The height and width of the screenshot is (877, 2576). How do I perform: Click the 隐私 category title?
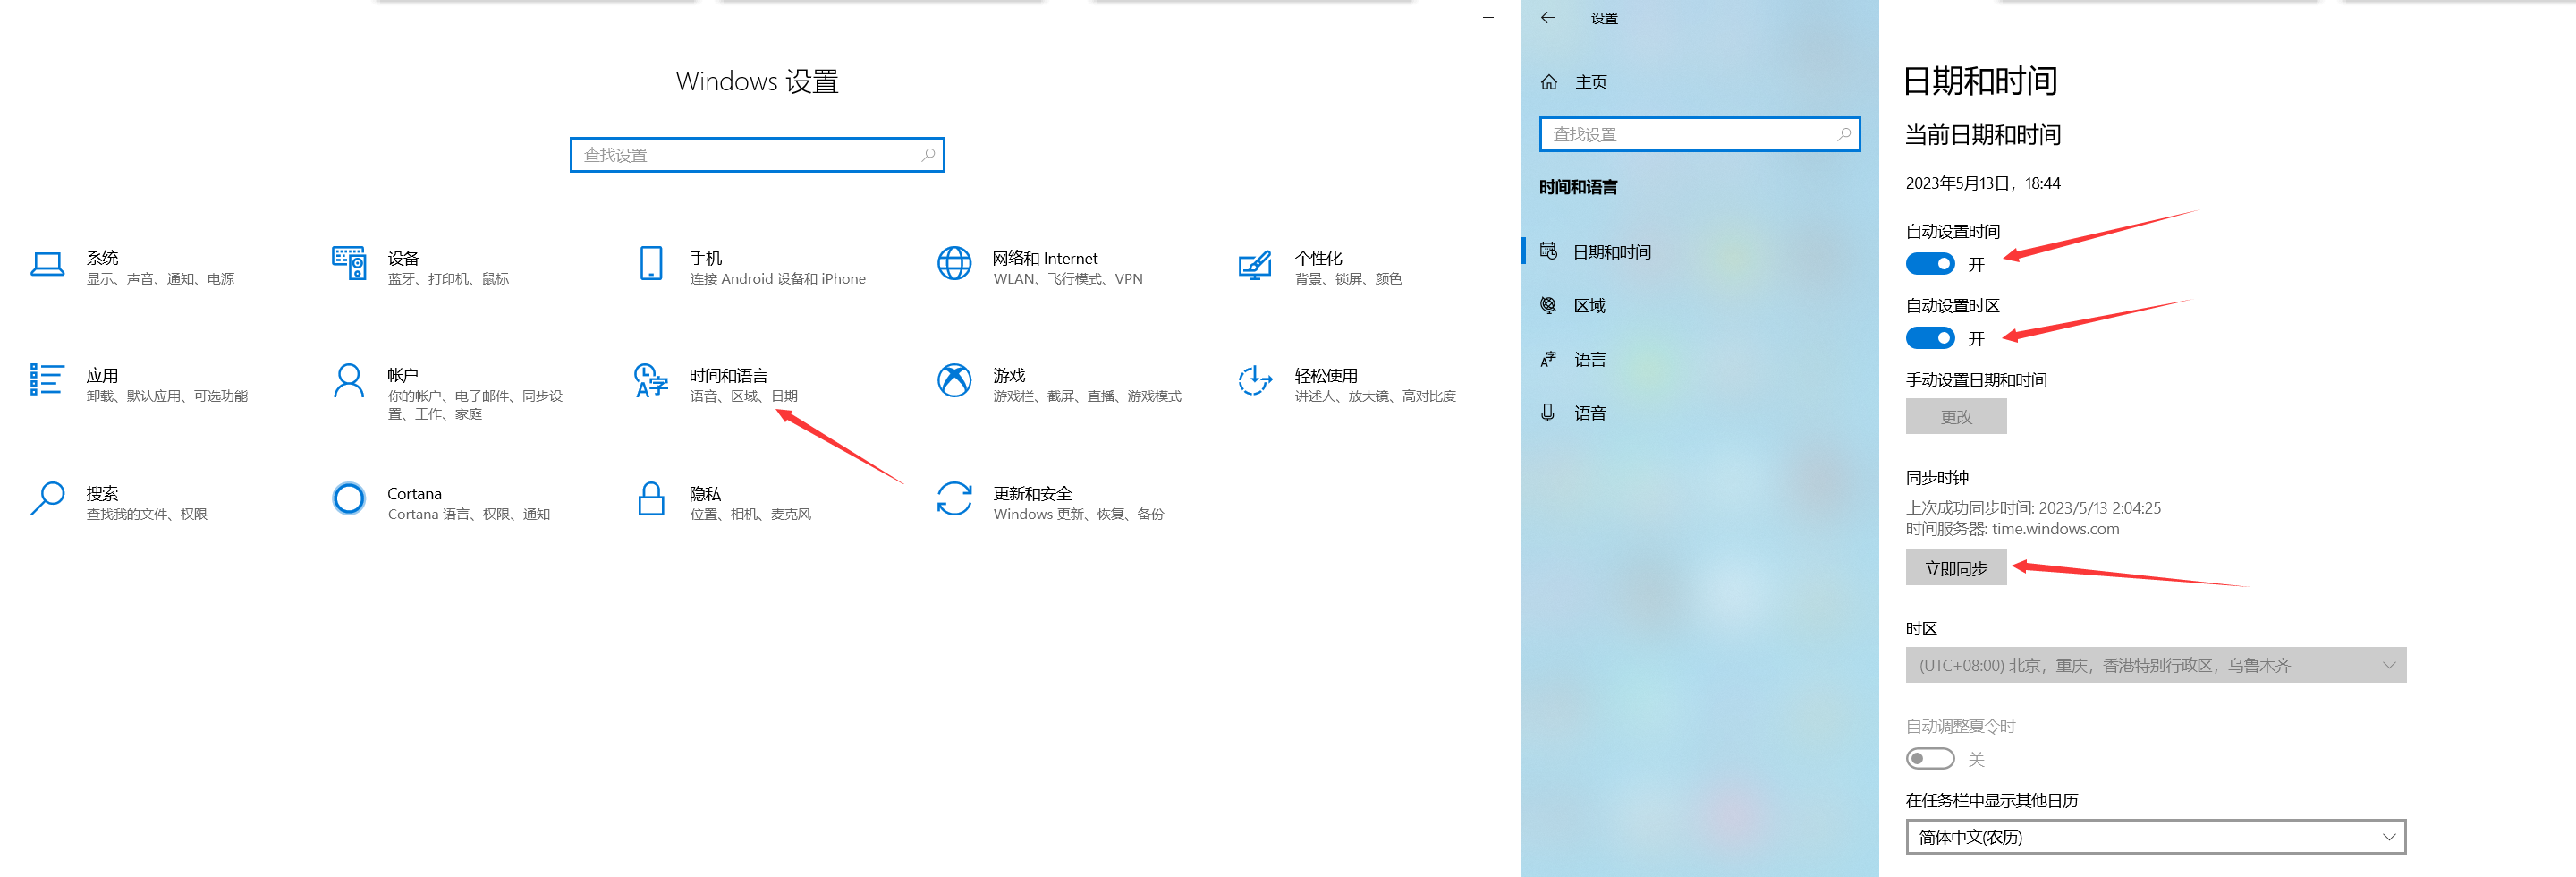point(704,493)
